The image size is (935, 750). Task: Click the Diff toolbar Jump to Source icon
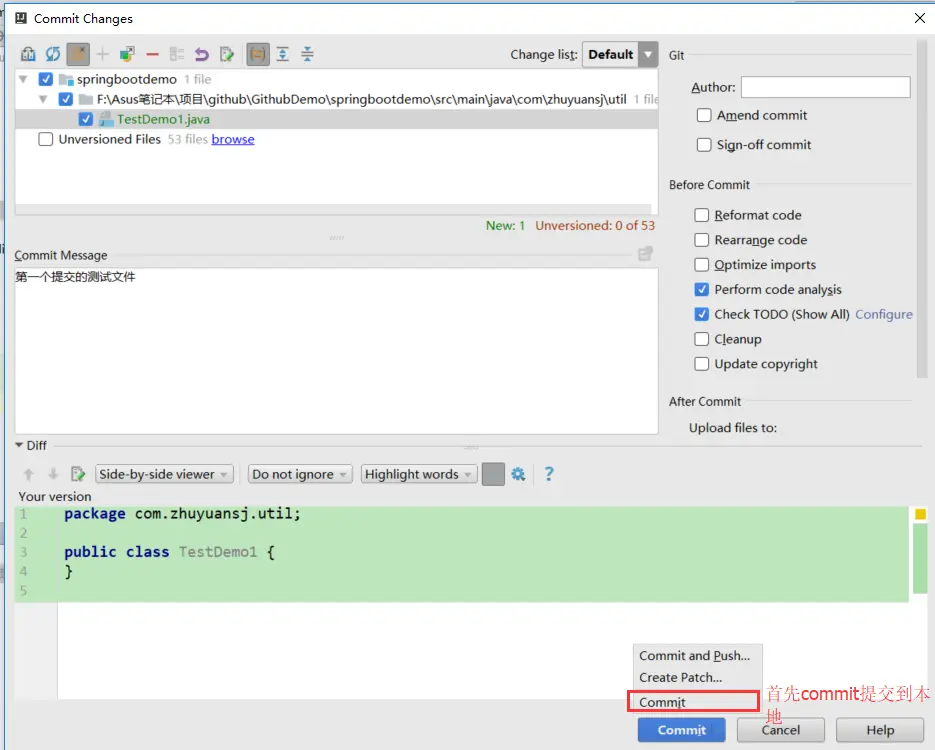78,474
